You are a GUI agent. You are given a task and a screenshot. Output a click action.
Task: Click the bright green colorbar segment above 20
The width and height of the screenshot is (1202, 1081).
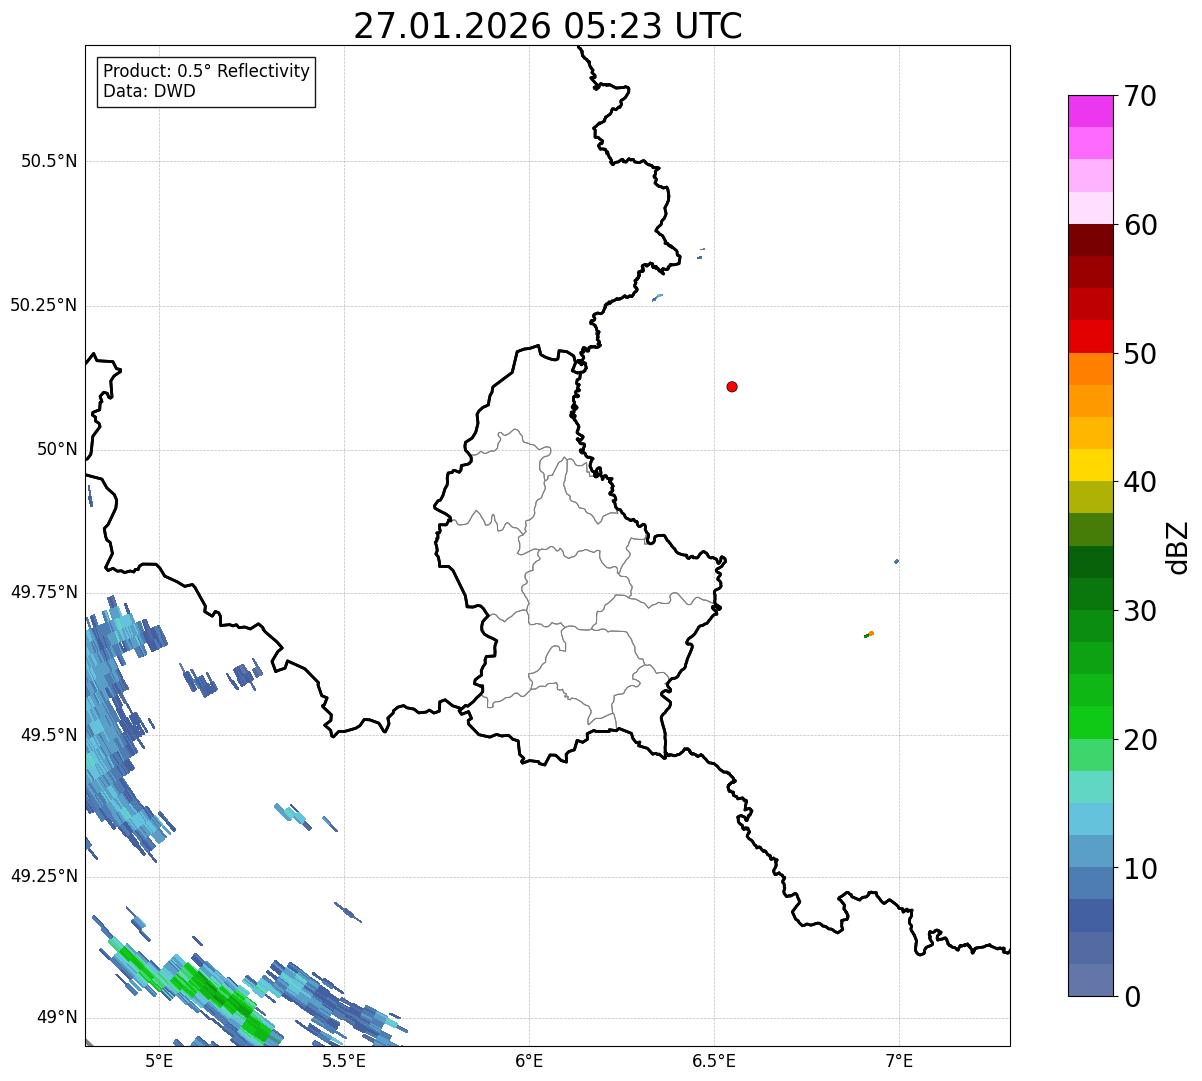click(1090, 722)
